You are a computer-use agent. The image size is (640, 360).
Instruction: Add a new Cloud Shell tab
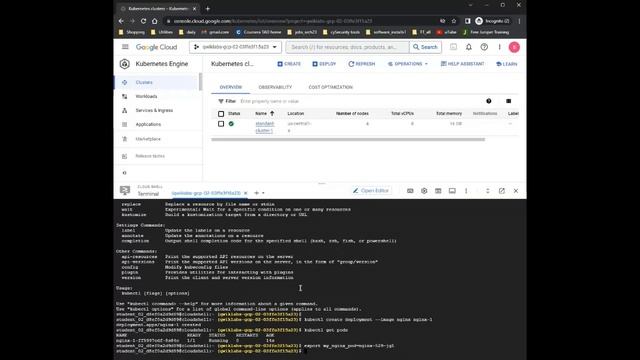pos(256,193)
